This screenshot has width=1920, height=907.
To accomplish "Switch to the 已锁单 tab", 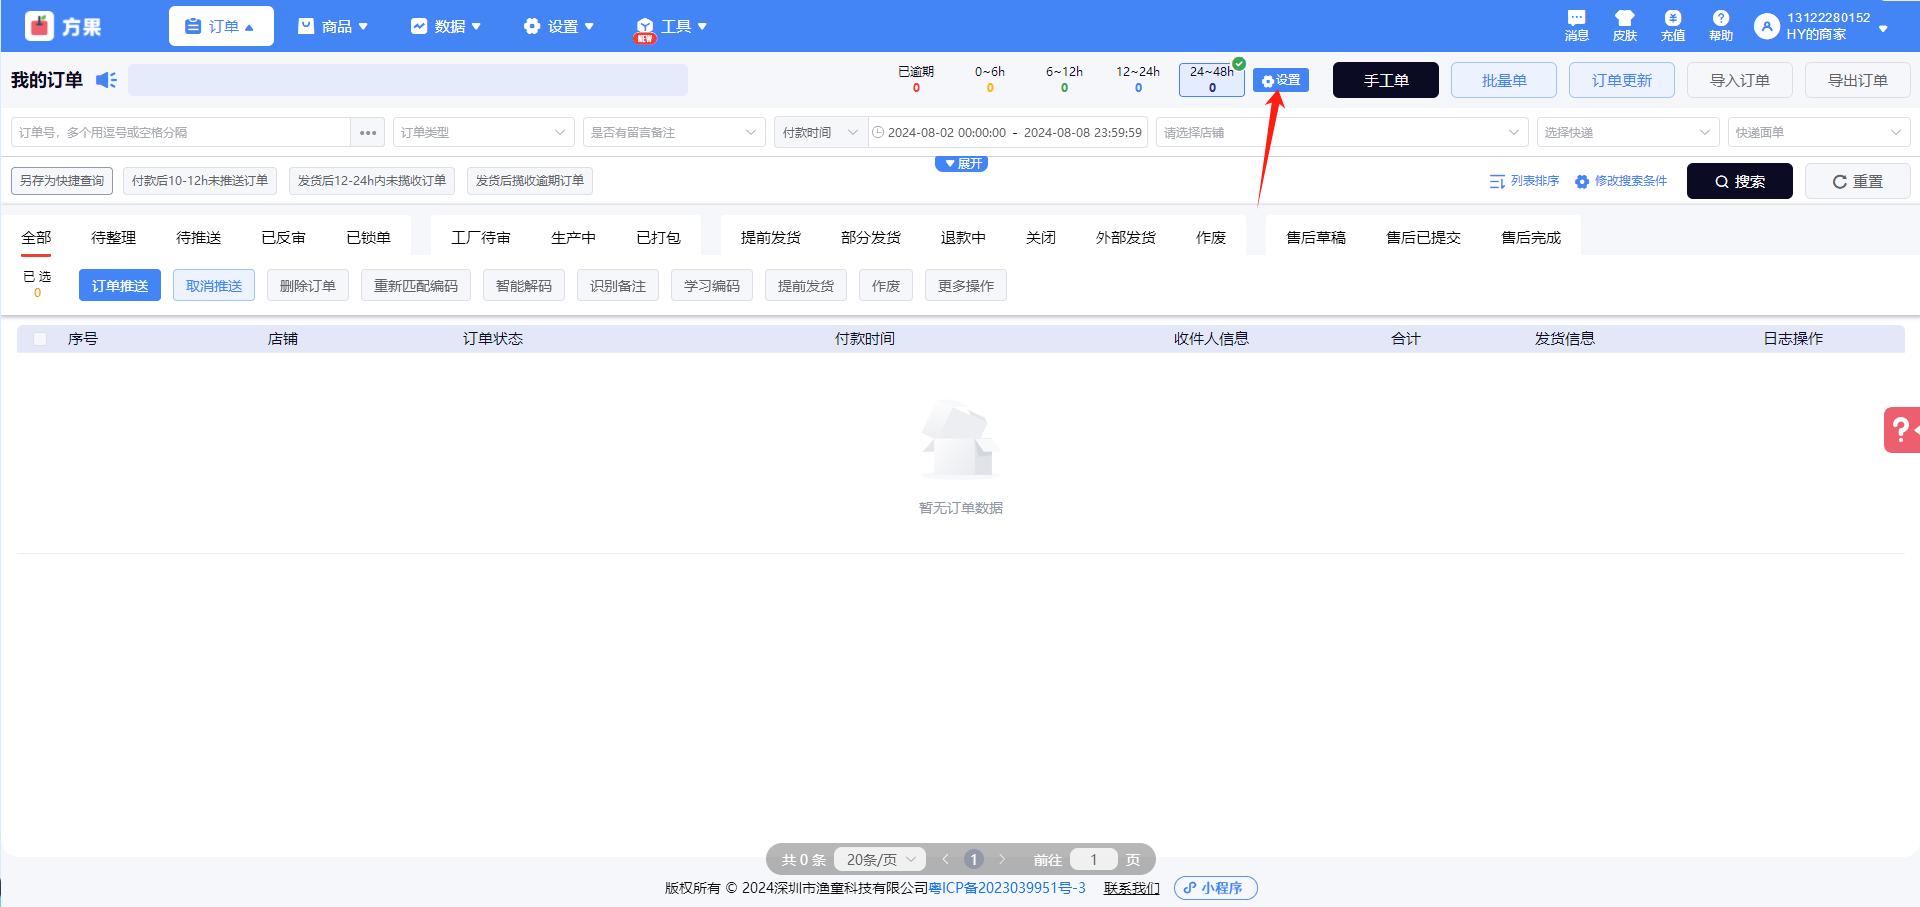I will [368, 237].
